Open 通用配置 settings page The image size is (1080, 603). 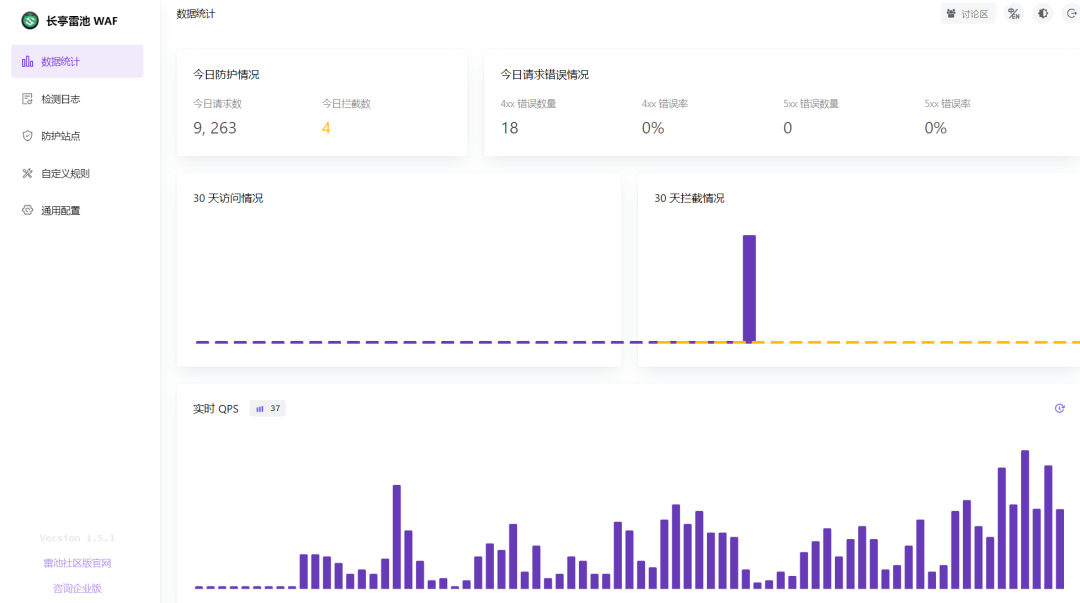pos(77,210)
